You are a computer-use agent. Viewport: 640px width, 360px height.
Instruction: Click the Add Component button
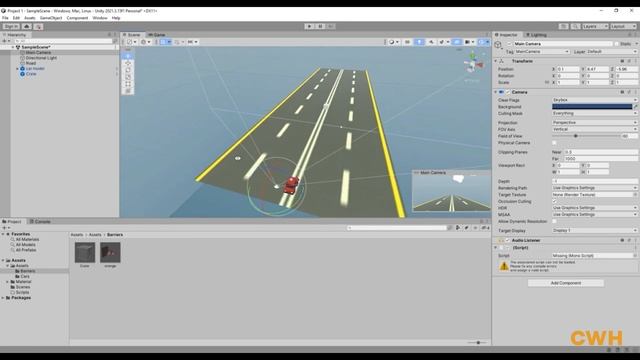(x=566, y=283)
